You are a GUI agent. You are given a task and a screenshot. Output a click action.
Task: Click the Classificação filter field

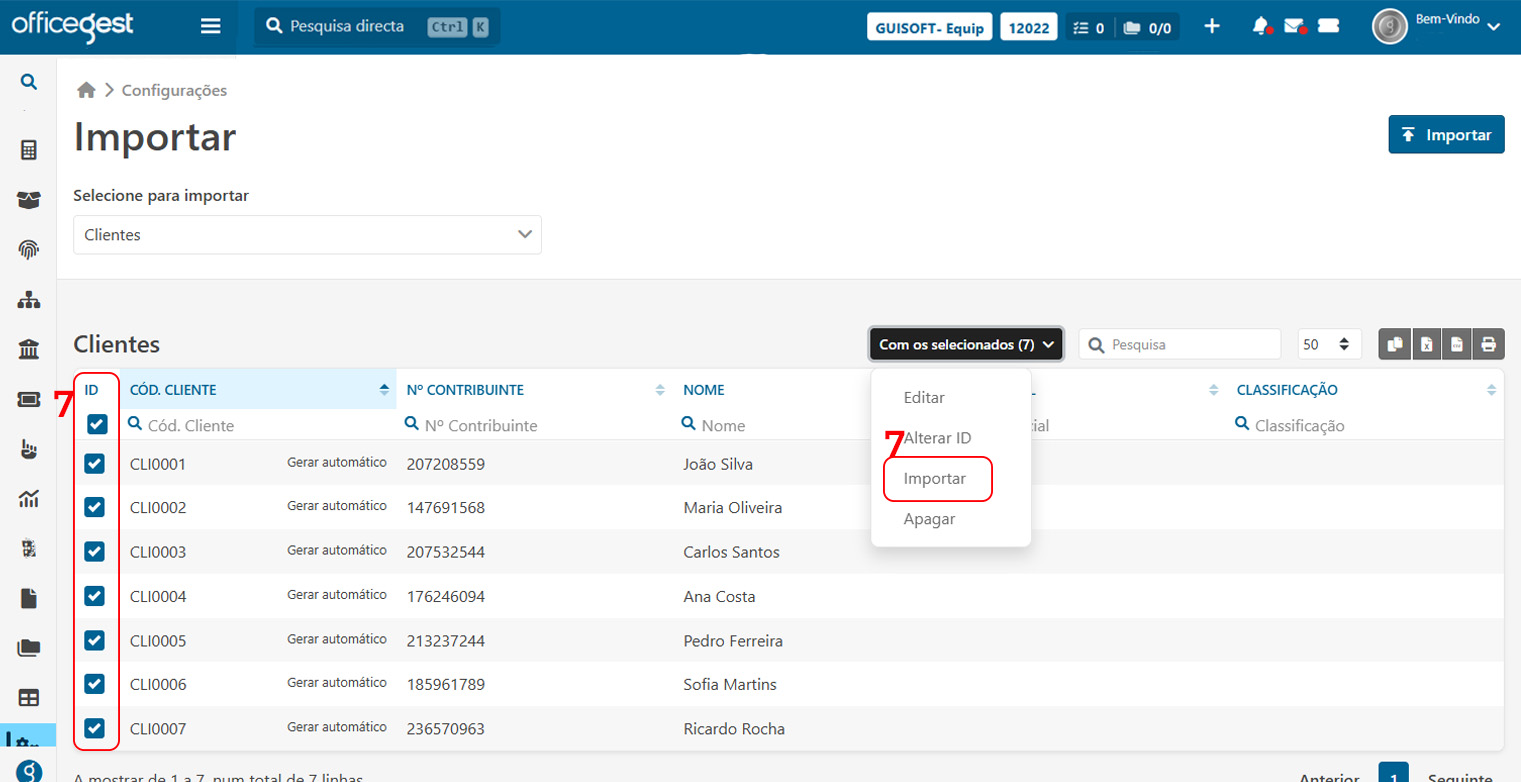pyautogui.click(x=1364, y=425)
